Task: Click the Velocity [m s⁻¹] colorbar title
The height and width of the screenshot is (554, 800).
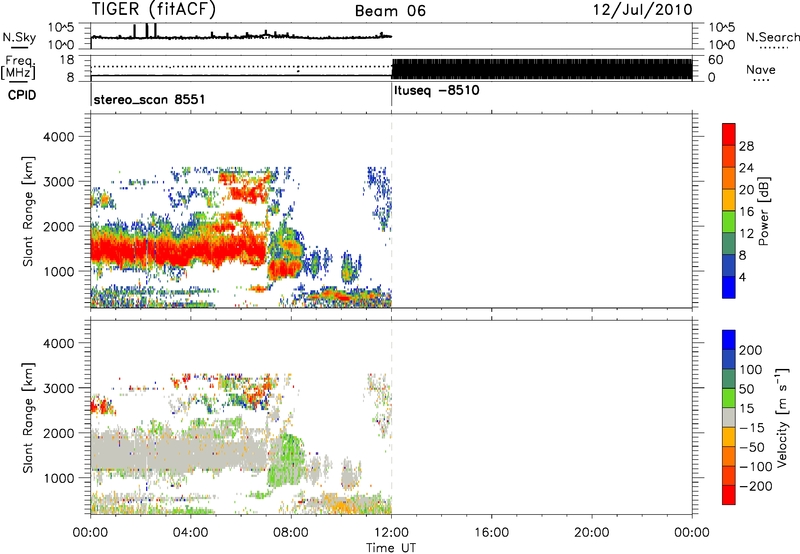Action: pyautogui.click(x=782, y=417)
